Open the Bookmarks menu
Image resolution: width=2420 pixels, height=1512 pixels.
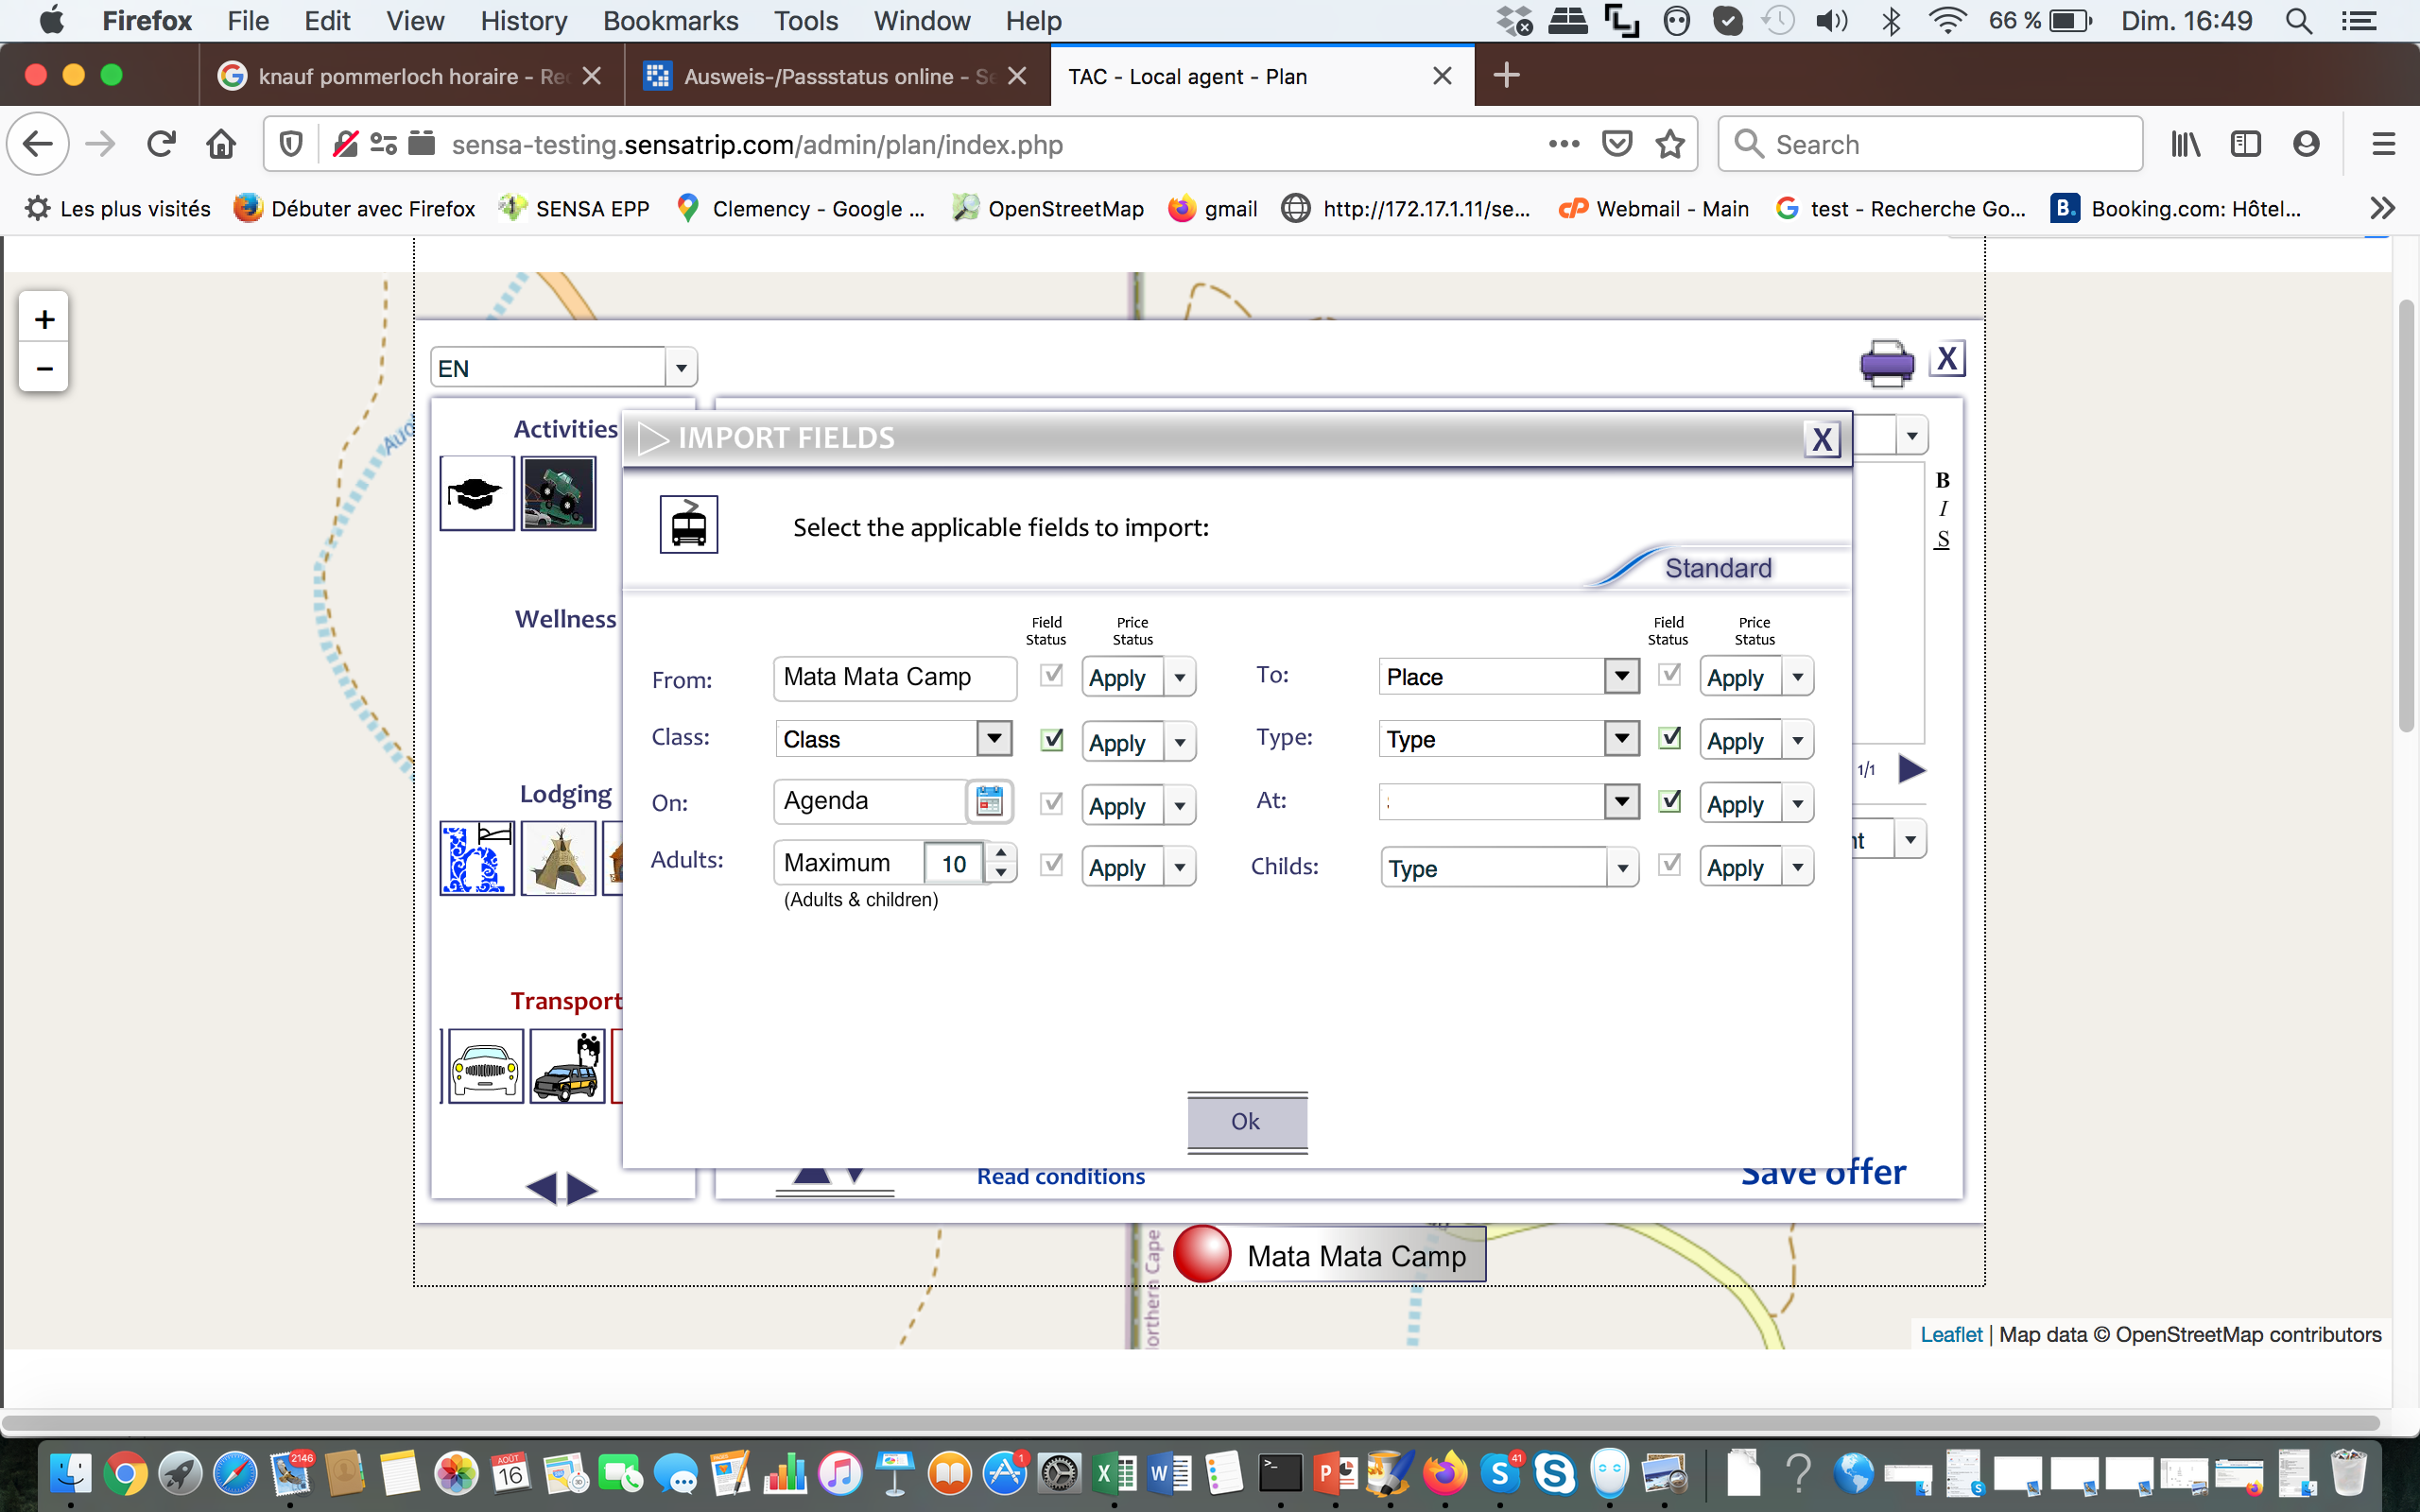[670, 21]
